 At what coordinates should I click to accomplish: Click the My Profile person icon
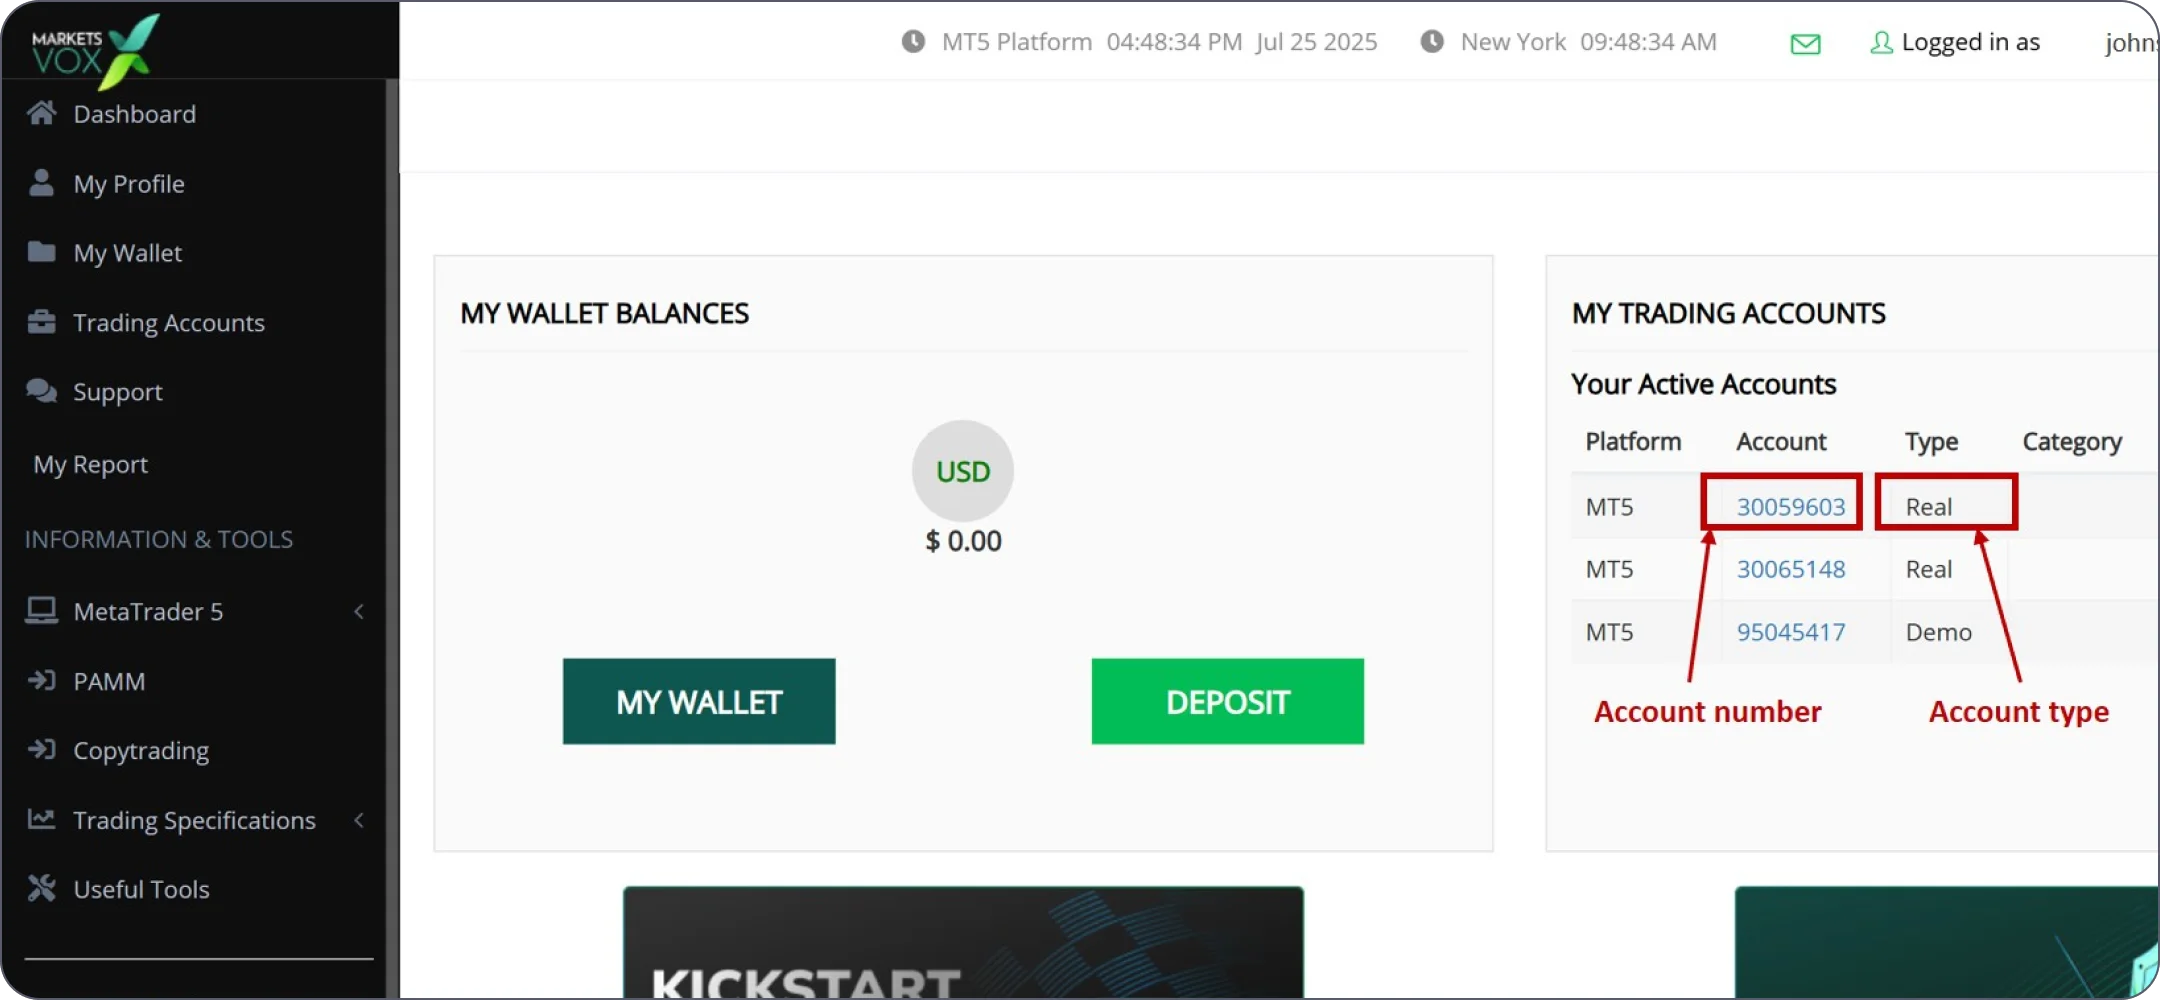(x=41, y=183)
